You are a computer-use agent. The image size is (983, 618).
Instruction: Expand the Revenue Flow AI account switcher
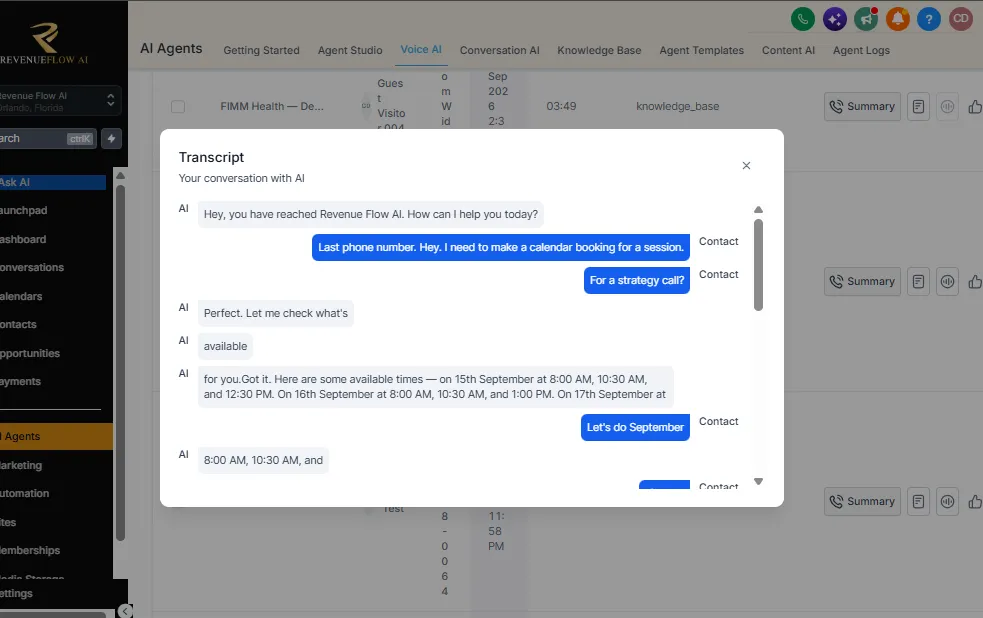58,101
